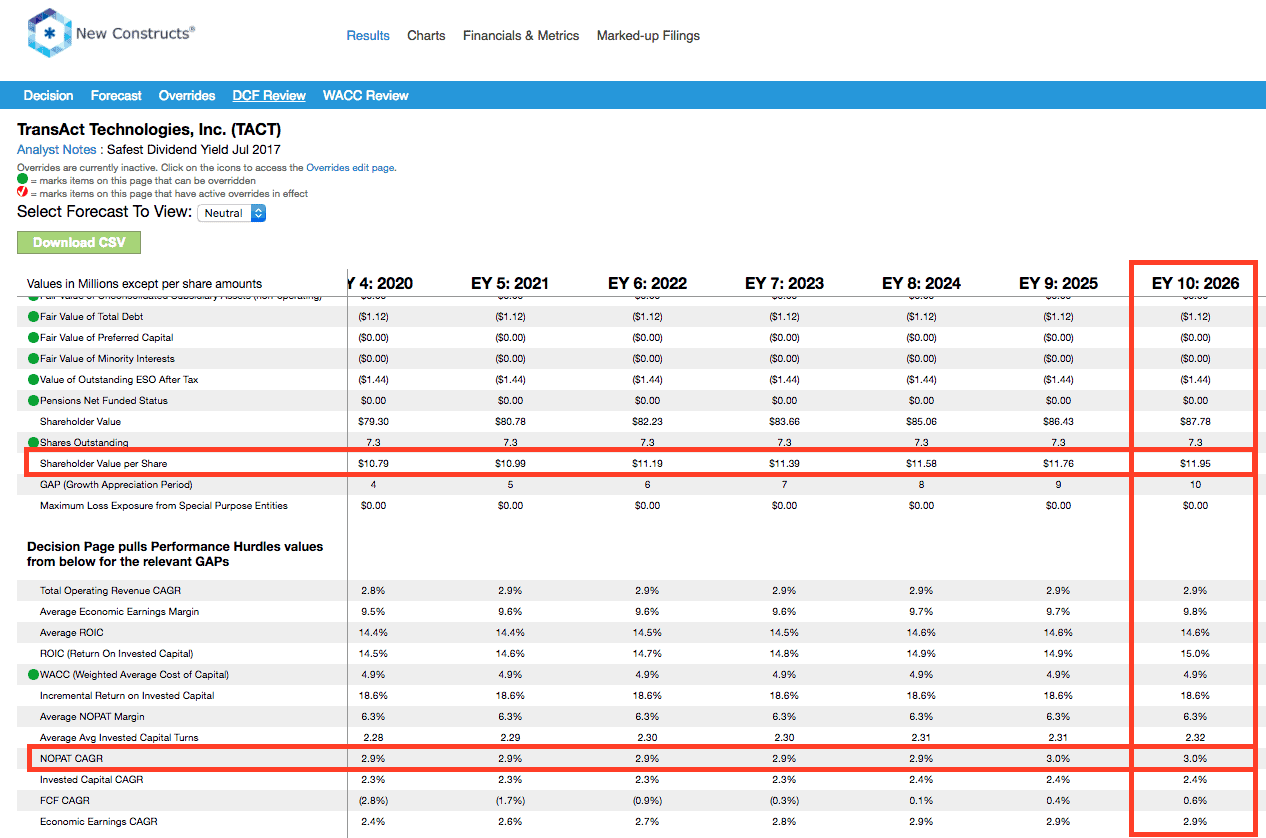Click the TransAct Technologies, Inc. (TACT) heading
The height and width of the screenshot is (838, 1266).
(149, 130)
